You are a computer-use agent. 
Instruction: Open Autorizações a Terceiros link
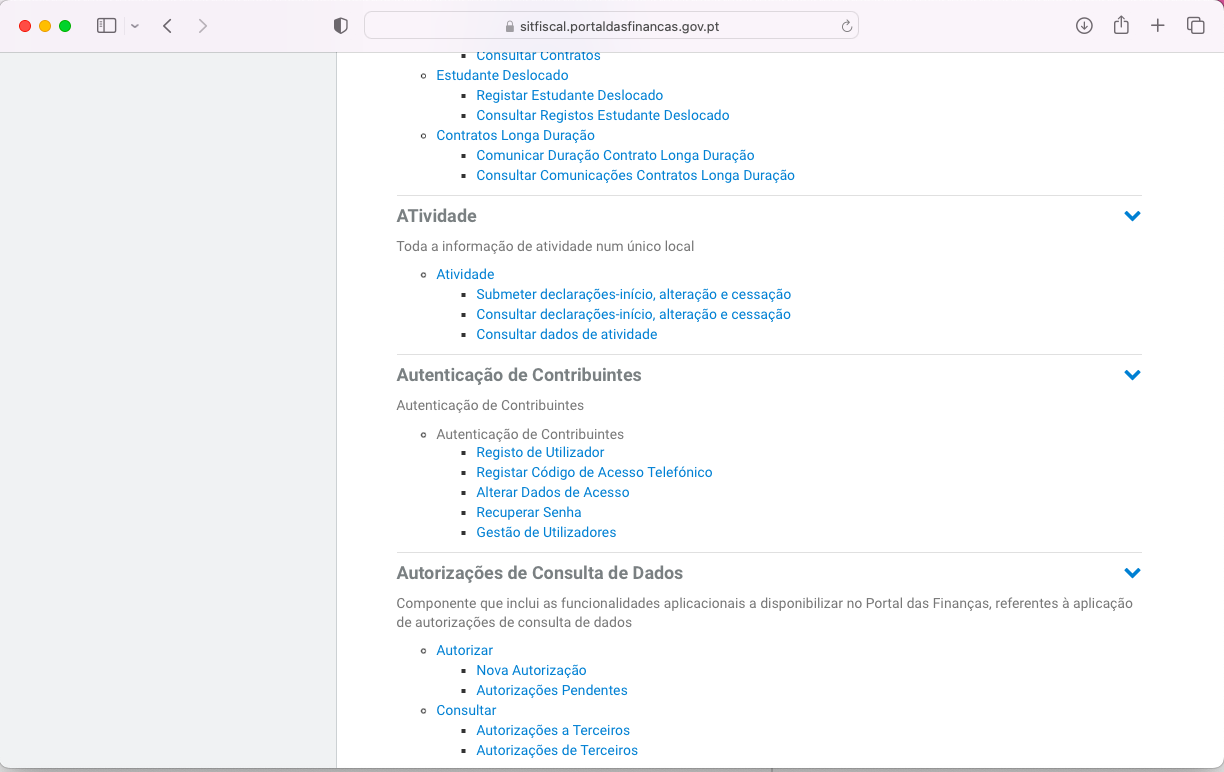[x=553, y=730]
